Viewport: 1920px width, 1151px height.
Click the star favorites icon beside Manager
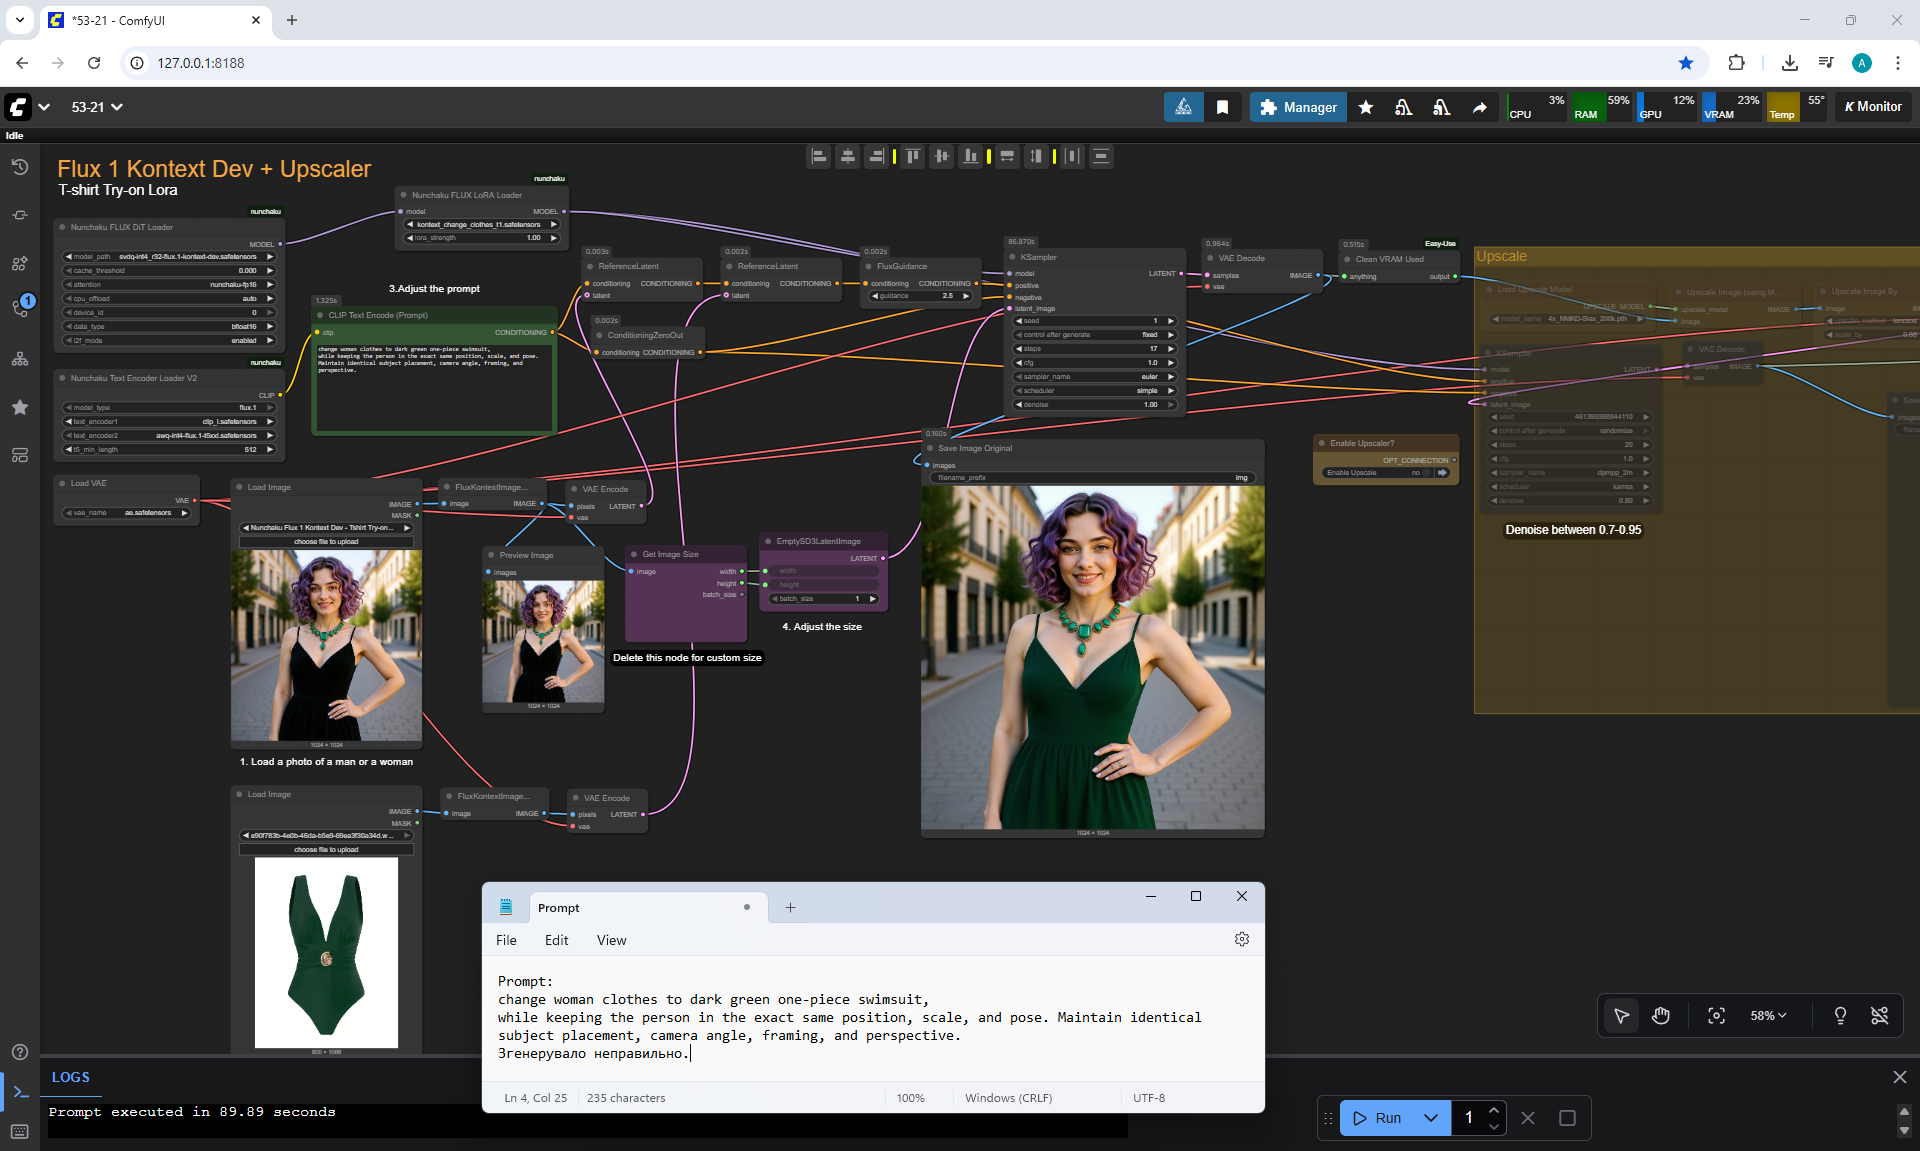[x=1366, y=107]
